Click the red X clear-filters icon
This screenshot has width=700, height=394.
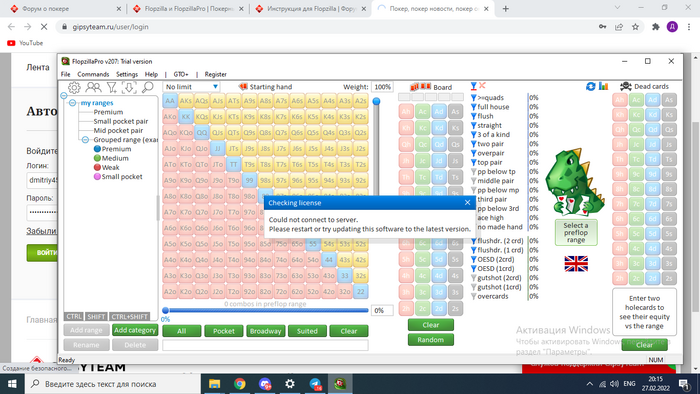[x=482, y=85]
